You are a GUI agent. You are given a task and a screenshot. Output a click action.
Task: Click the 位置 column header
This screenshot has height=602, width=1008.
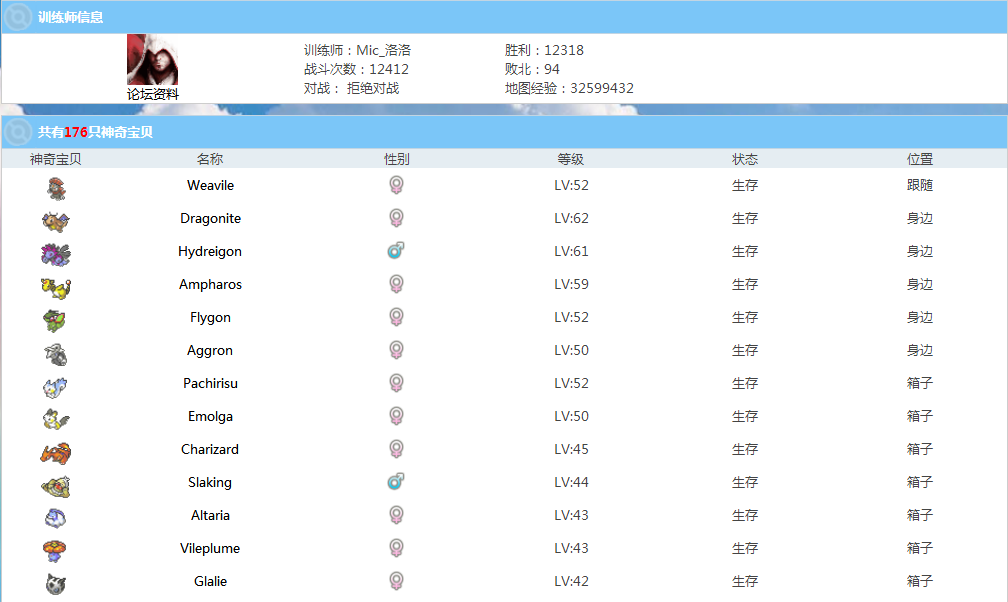(x=920, y=159)
